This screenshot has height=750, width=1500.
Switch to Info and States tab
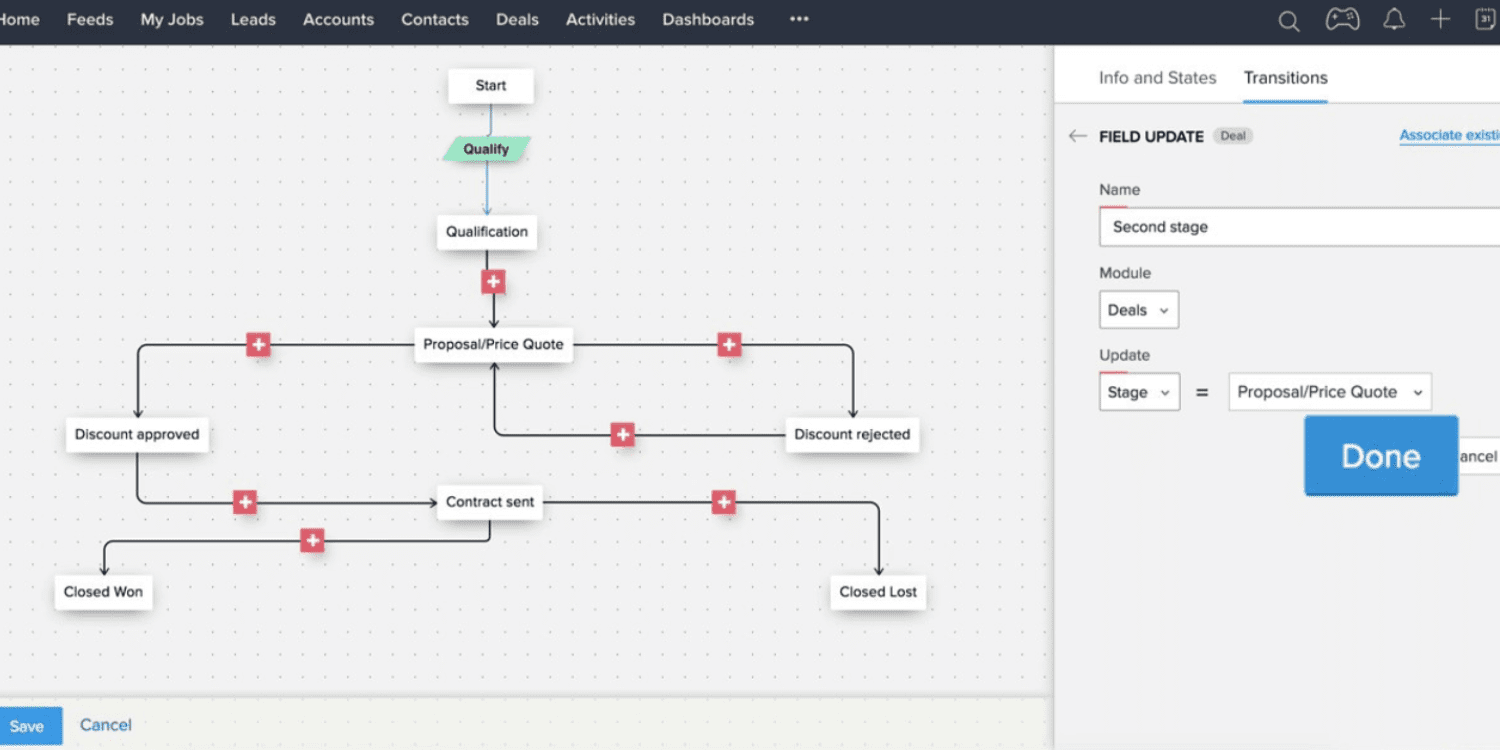1157,78
